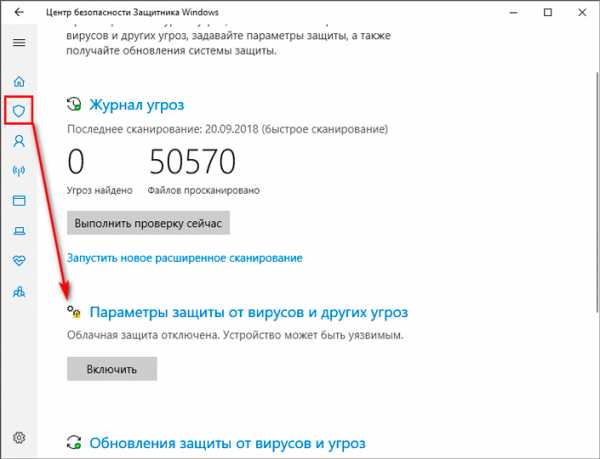The height and width of the screenshot is (459, 600).
Task: Open the device performance and health heart icon
Action: coord(19,260)
